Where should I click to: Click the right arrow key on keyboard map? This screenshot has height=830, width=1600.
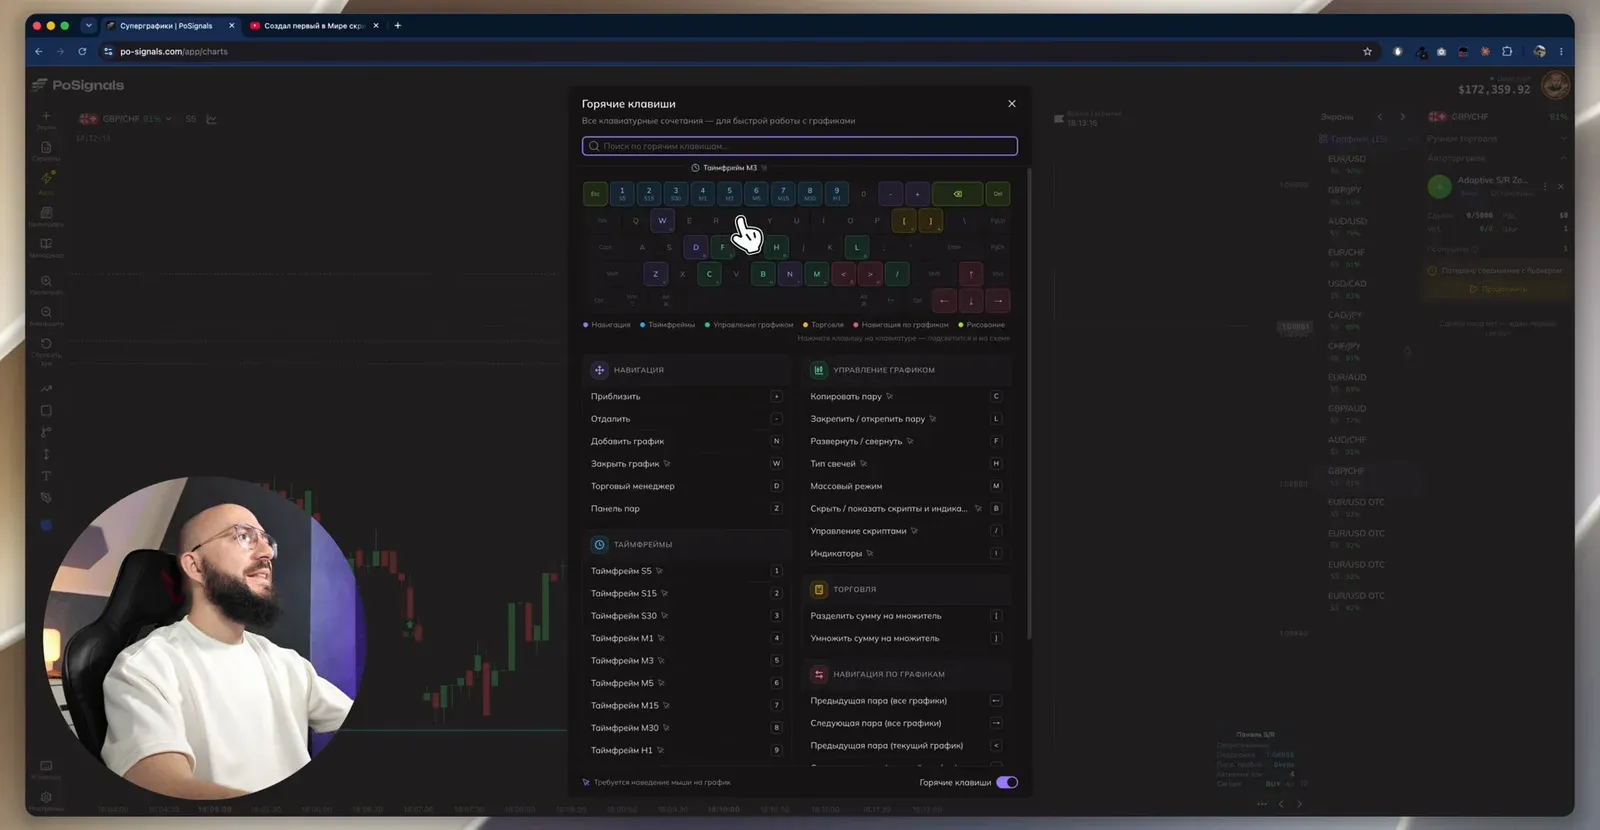coord(998,300)
